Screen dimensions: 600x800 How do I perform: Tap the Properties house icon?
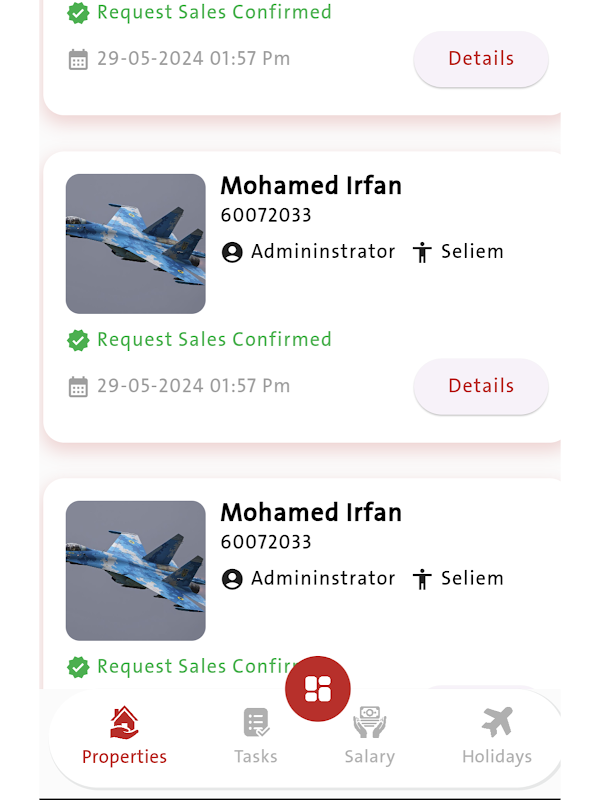tap(124, 722)
